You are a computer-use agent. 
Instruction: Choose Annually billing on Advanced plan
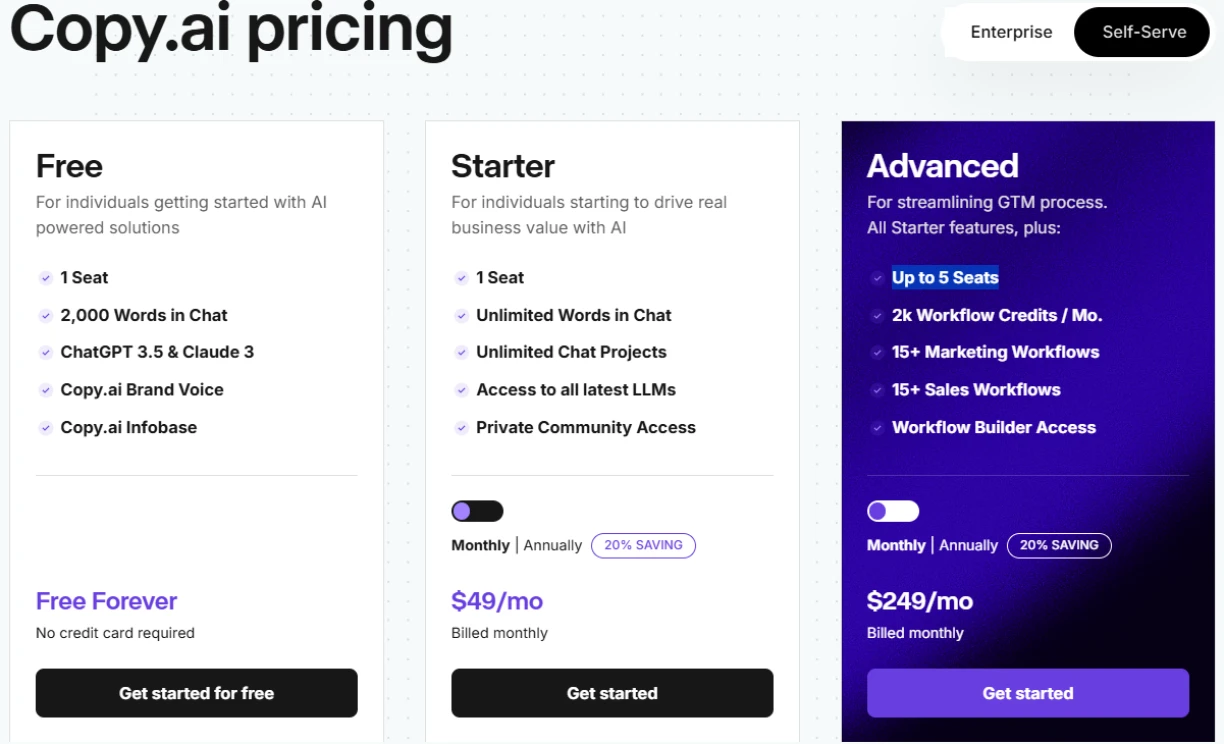point(968,545)
